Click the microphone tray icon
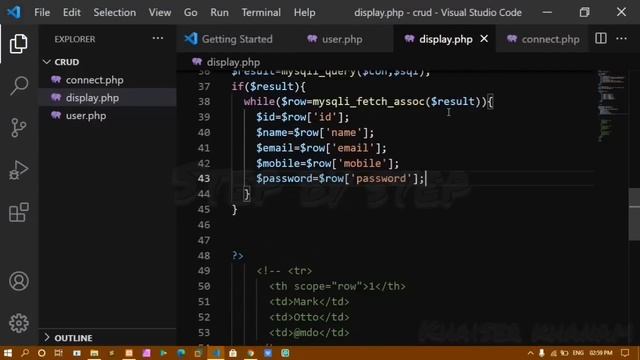The width and height of the screenshot is (640, 360). point(542,353)
